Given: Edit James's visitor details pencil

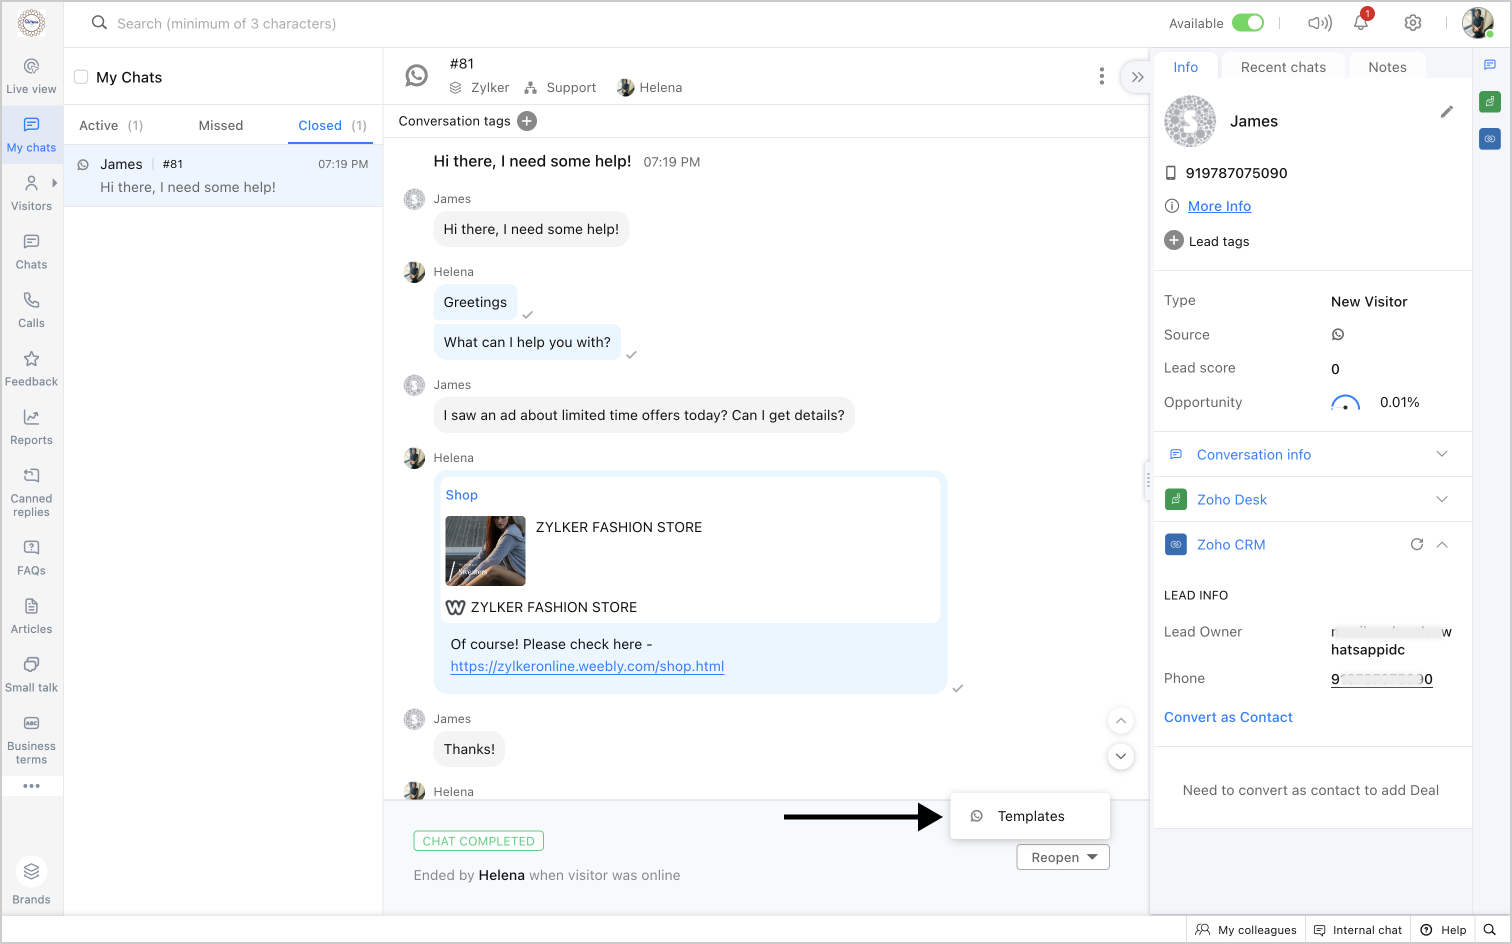Looking at the screenshot, I should click(1446, 112).
